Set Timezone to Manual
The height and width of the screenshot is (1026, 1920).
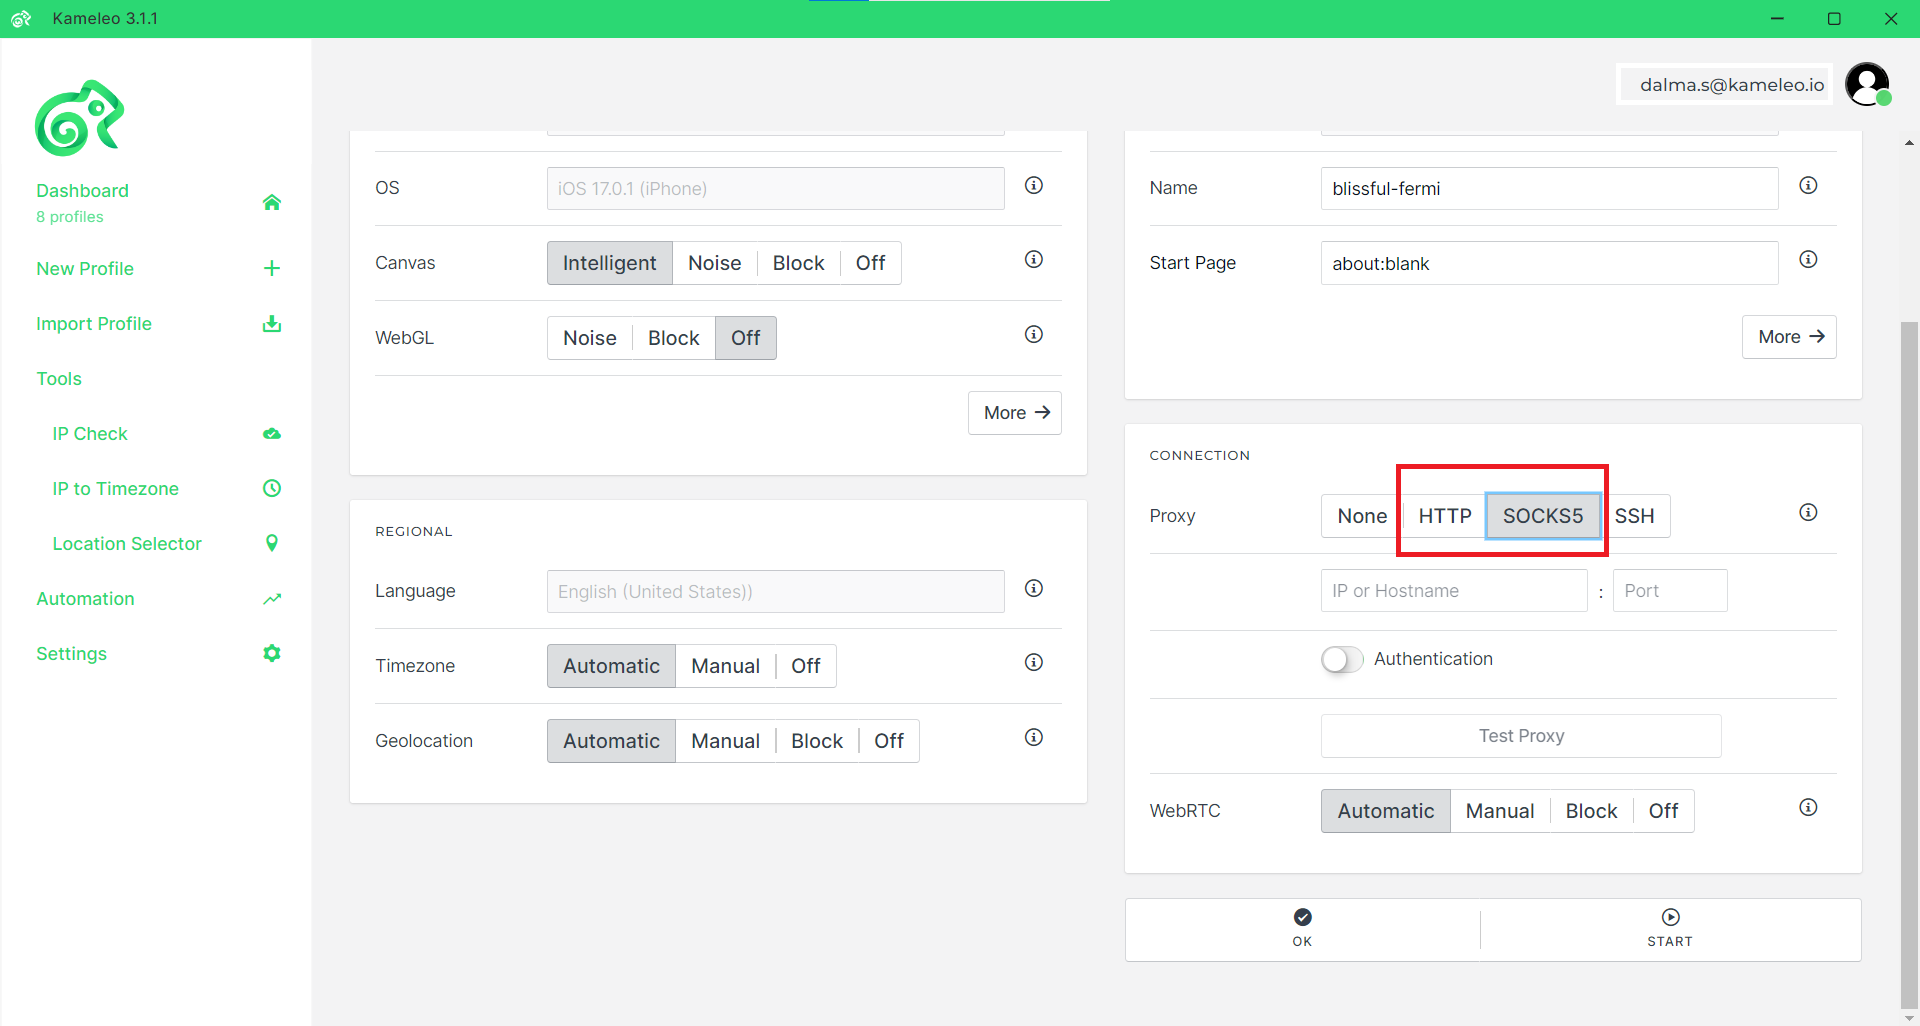[725, 666]
